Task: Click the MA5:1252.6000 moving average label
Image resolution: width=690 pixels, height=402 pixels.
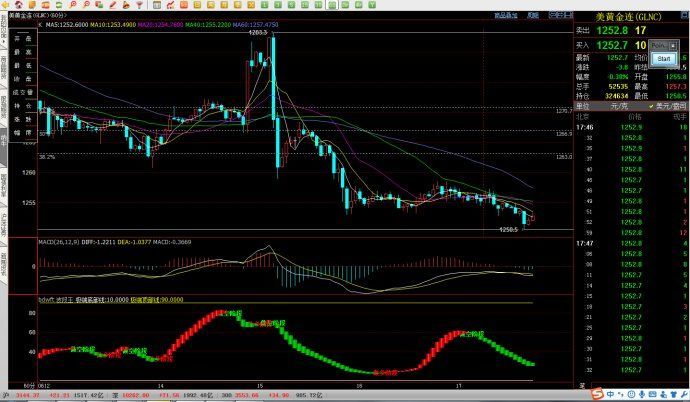Action: 67,25
